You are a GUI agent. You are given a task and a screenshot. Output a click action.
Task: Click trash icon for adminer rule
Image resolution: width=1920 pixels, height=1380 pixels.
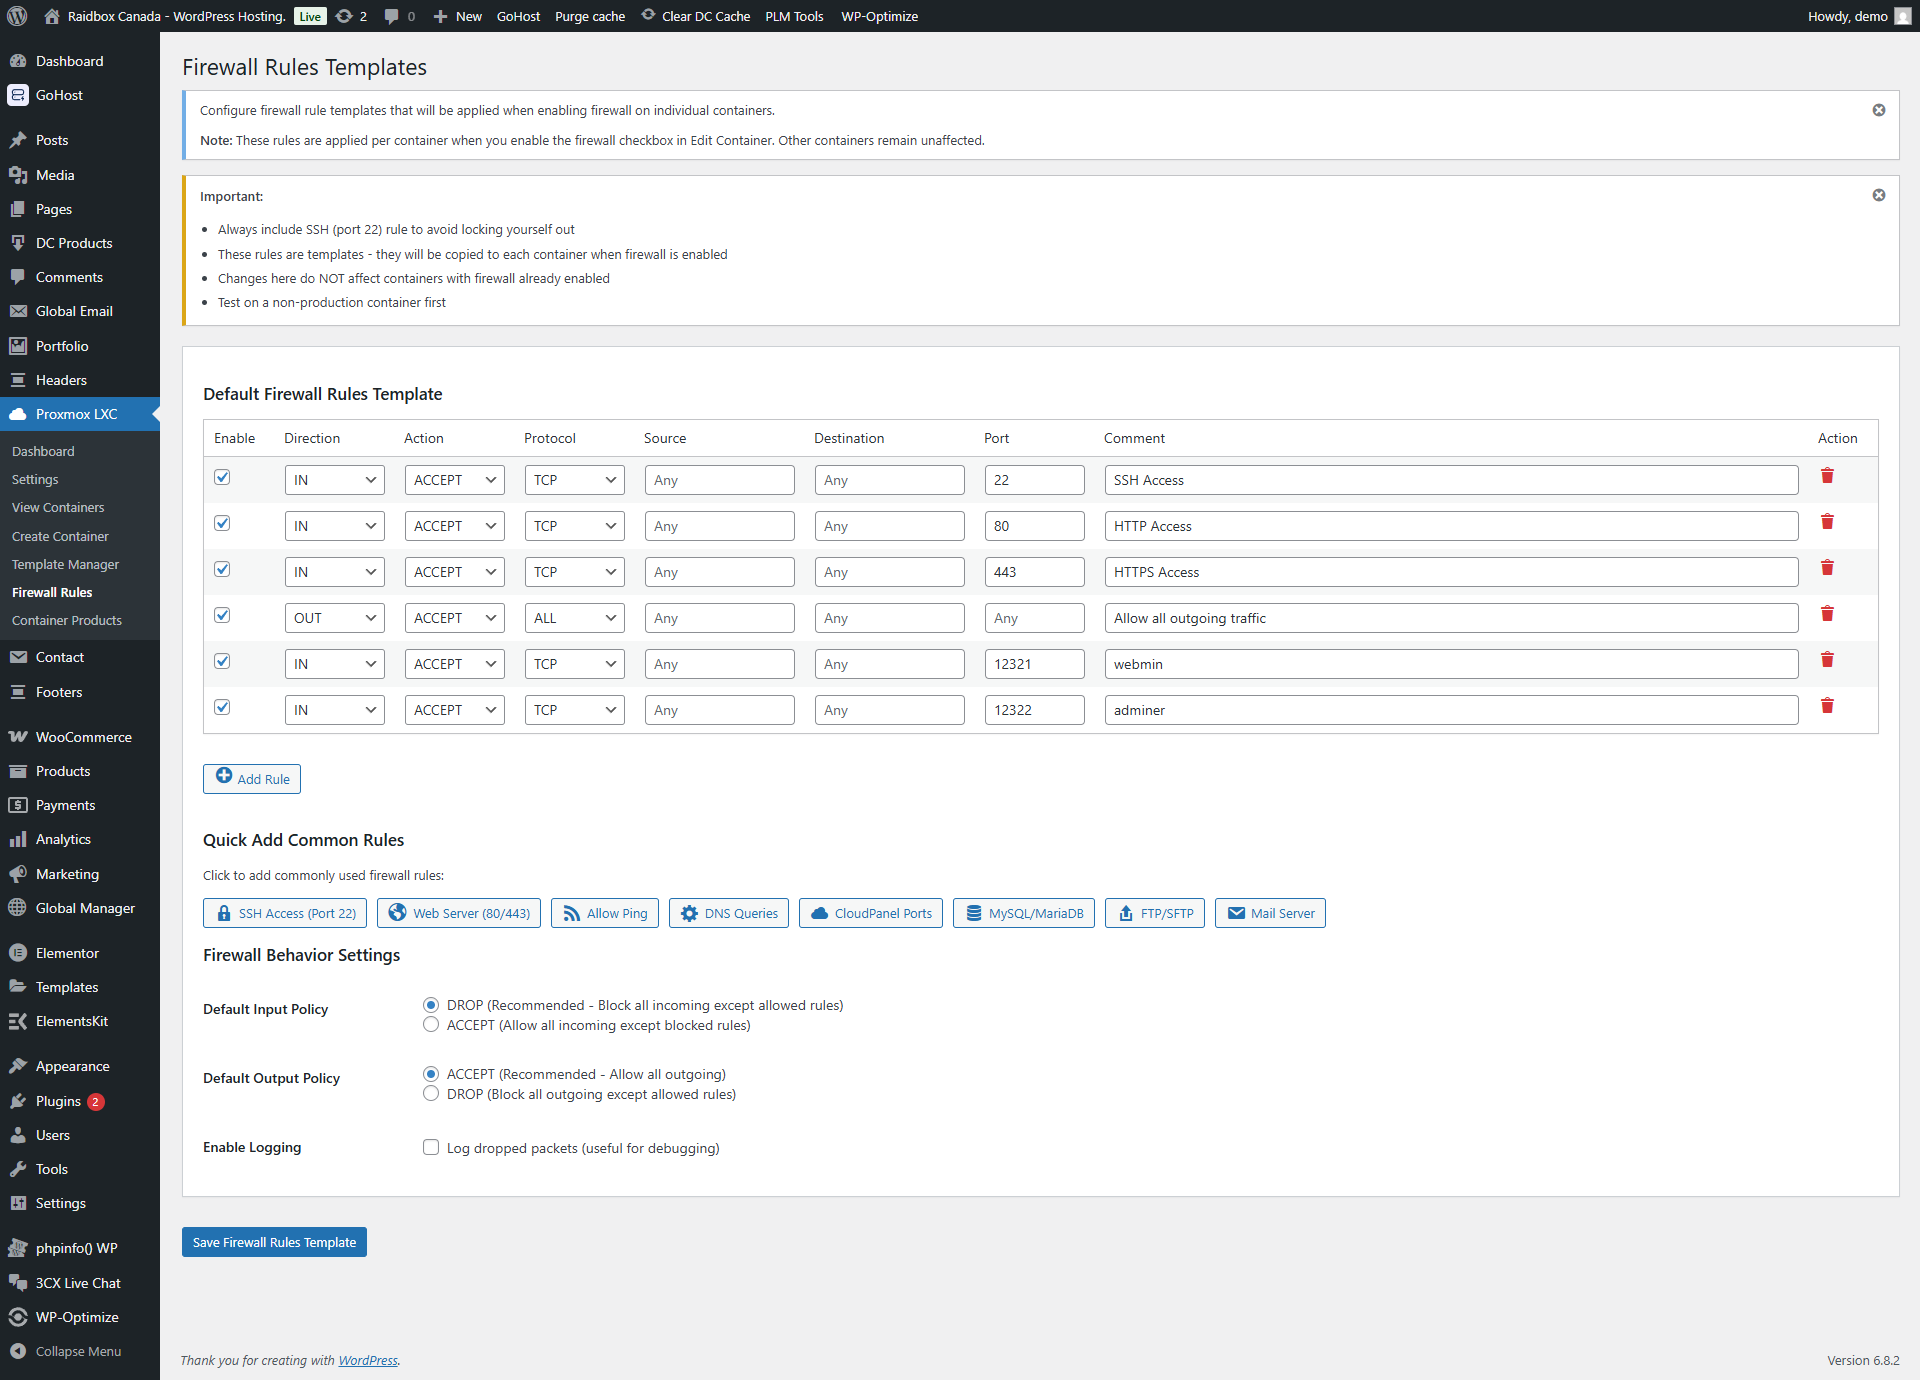1827,706
